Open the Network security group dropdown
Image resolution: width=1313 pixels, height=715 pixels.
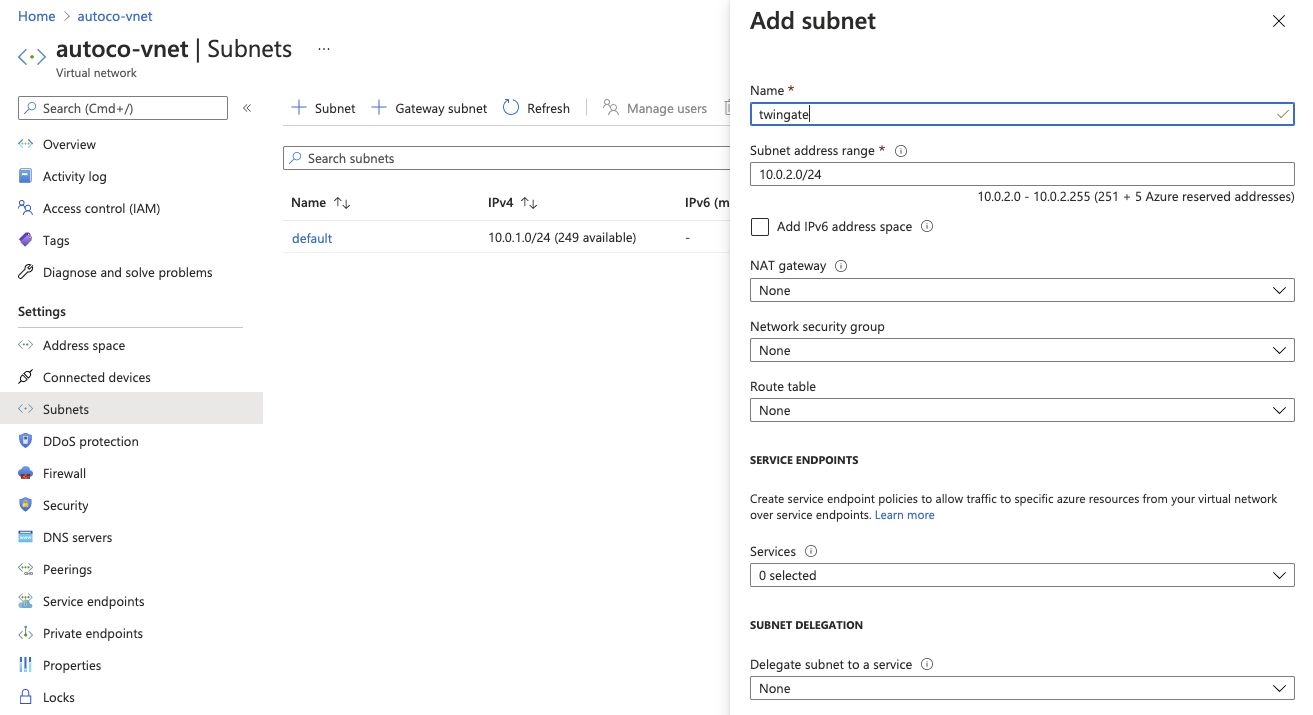pos(1021,350)
